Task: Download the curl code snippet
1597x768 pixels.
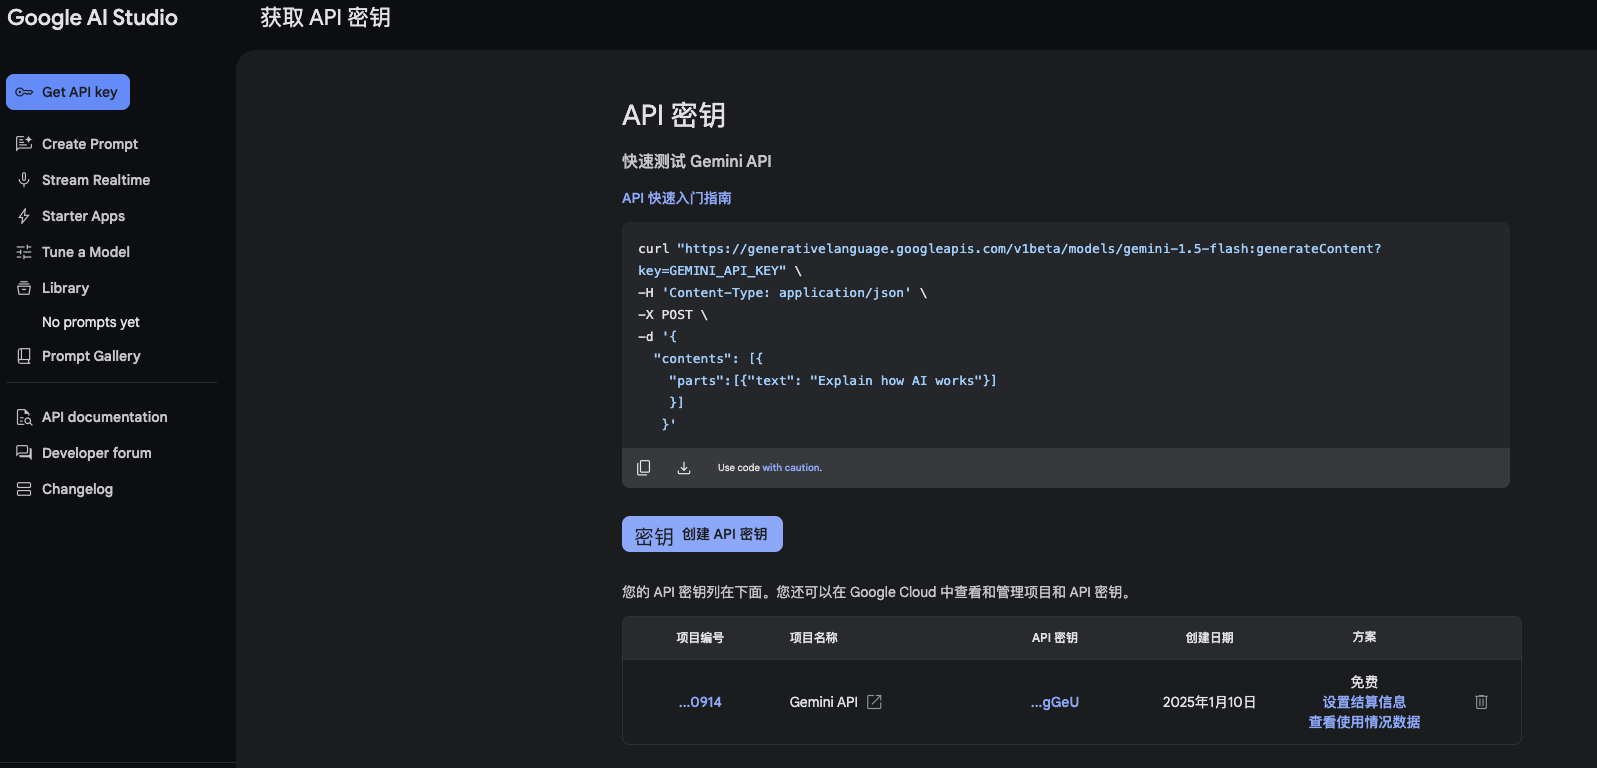Action: click(x=684, y=468)
